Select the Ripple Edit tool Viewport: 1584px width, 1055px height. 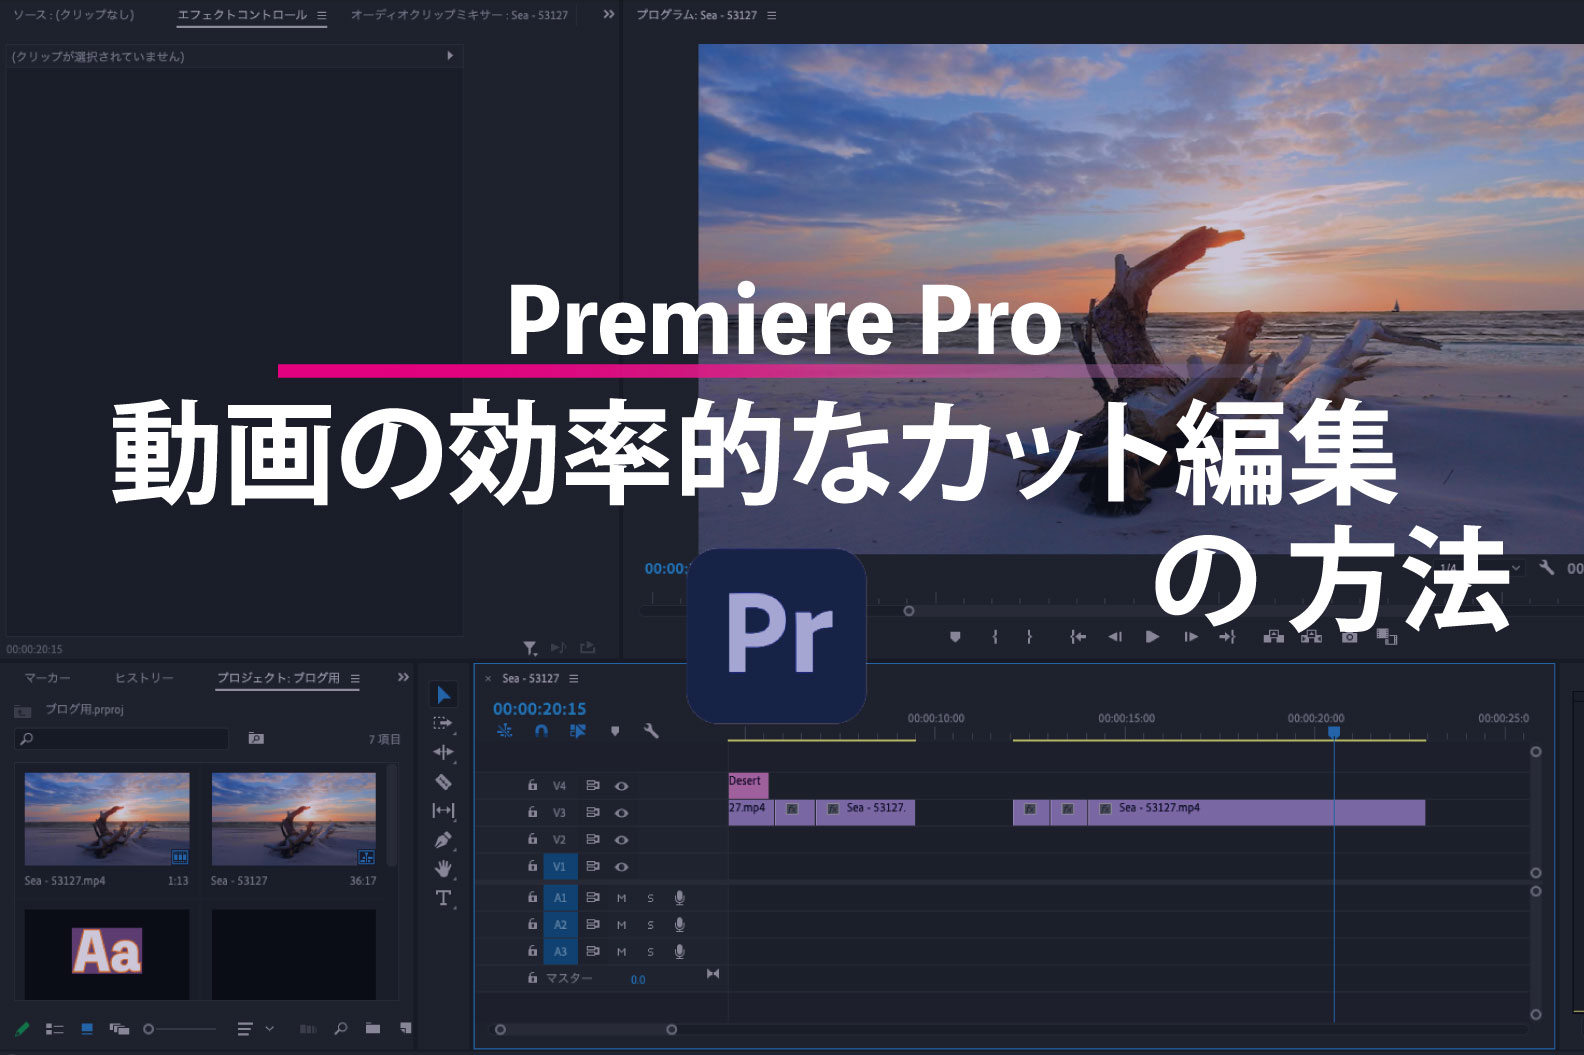[443, 752]
